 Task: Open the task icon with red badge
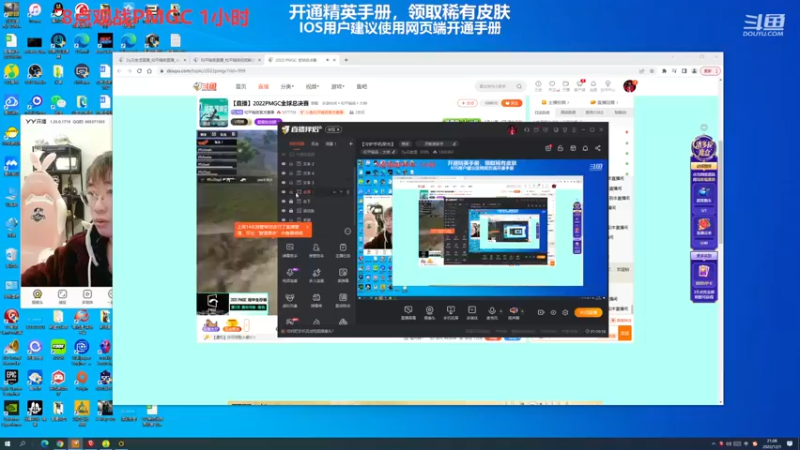point(548,148)
